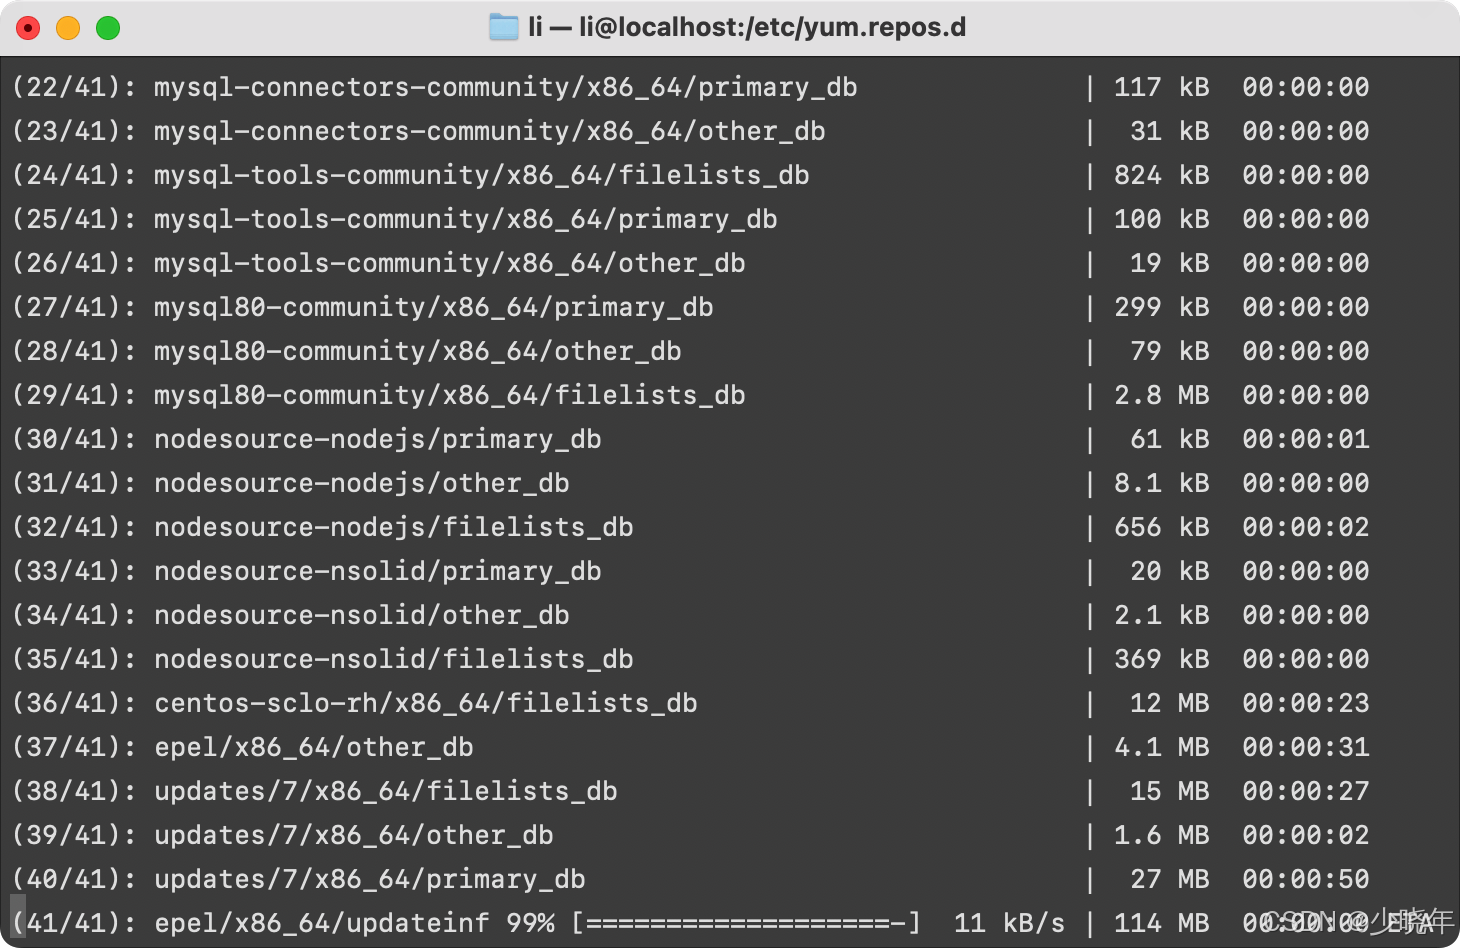Close the terminal window with red button

point(28,28)
